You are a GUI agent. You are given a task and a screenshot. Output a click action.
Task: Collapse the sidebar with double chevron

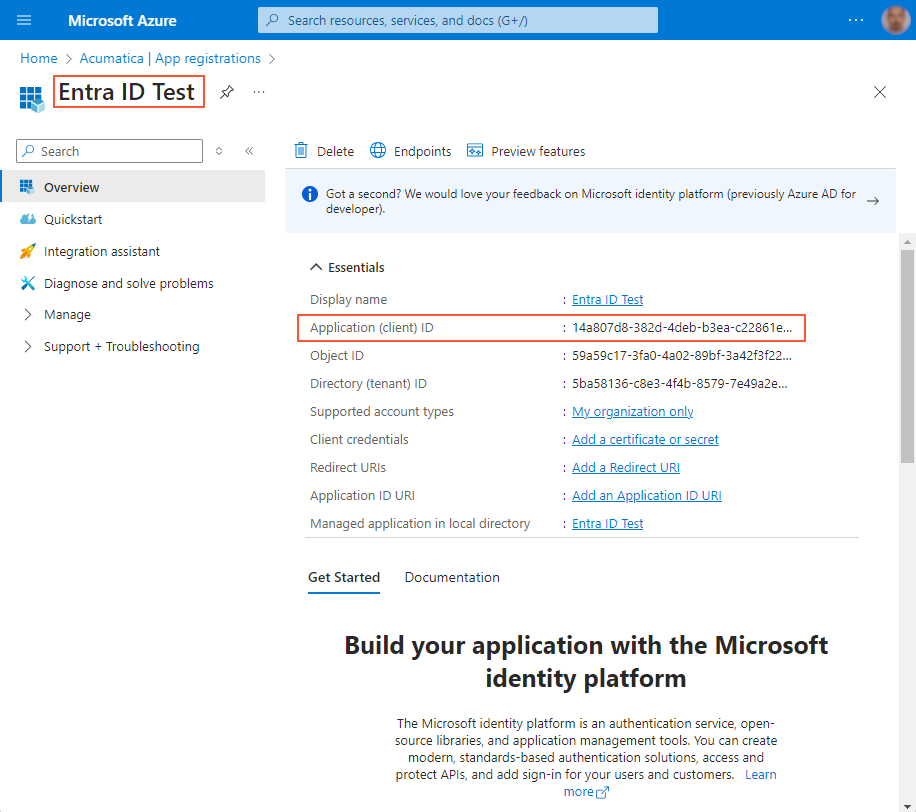click(249, 151)
